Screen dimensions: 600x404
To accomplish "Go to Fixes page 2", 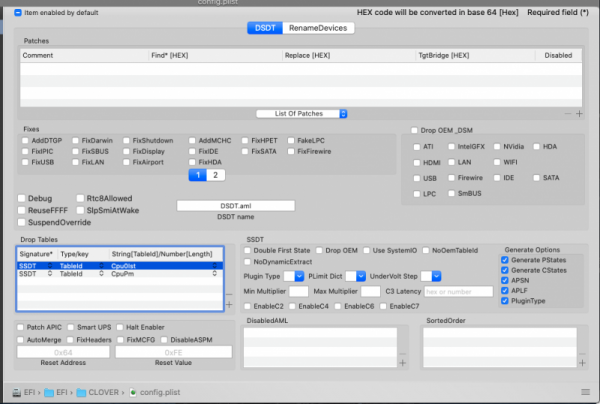I will tap(214, 175).
